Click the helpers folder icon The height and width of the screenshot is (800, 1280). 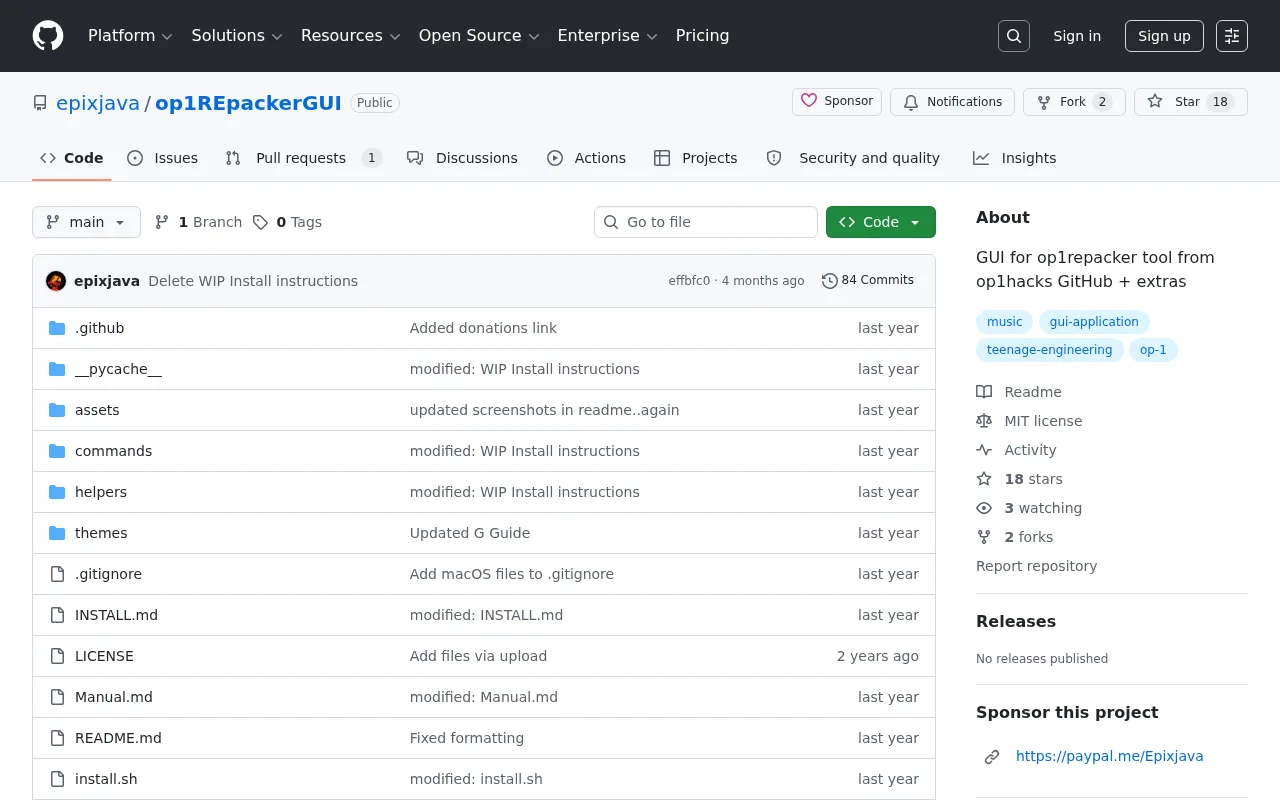coord(57,492)
